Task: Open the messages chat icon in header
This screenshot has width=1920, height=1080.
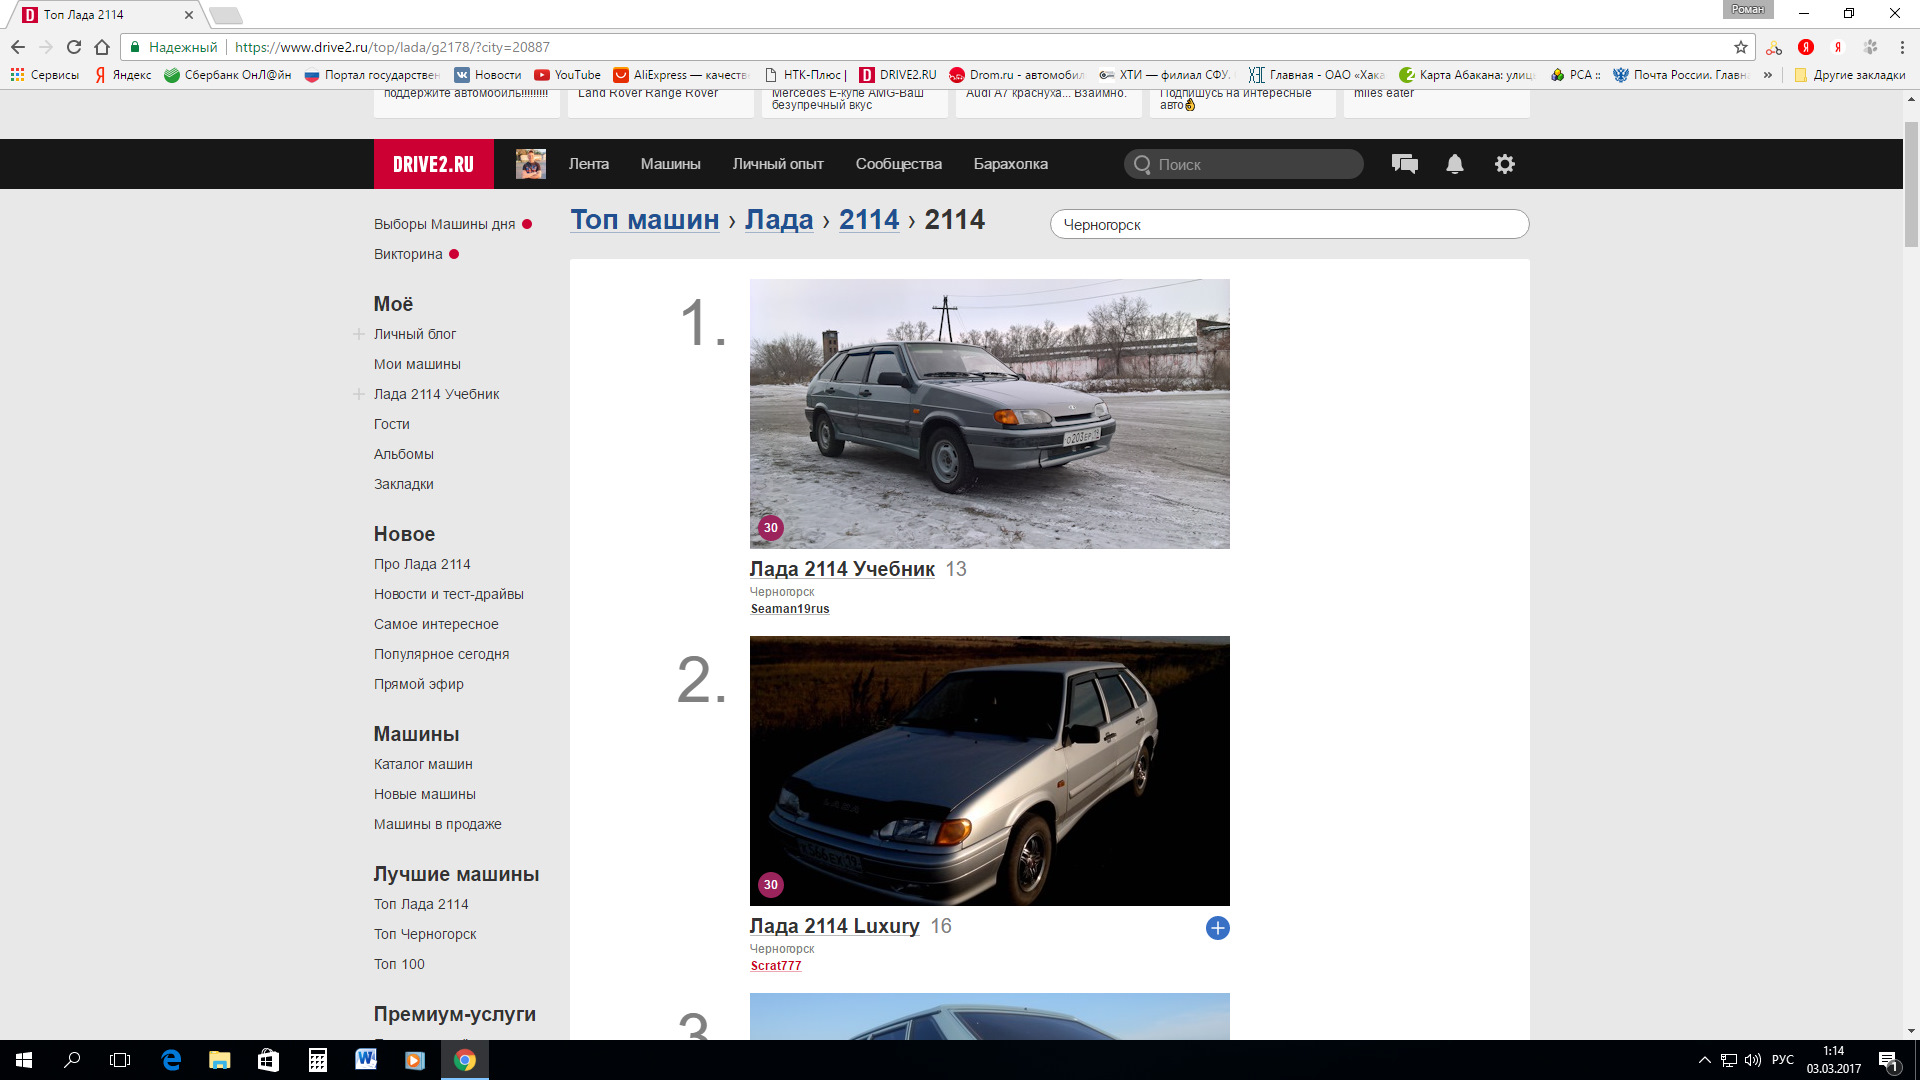Action: tap(1405, 164)
